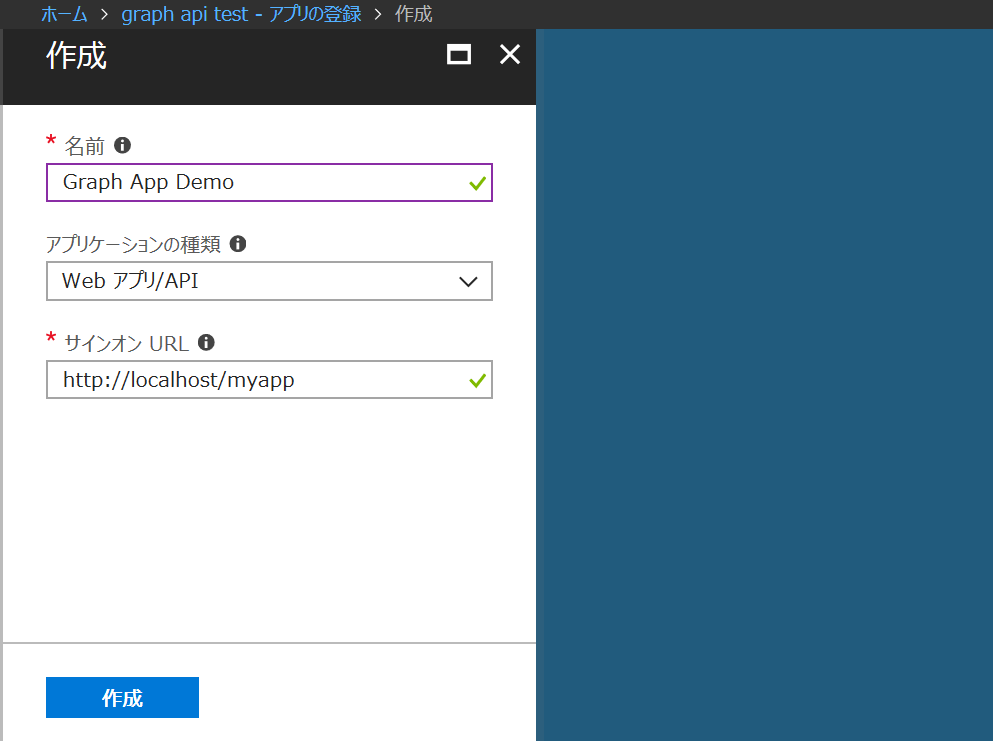Click the green checkmark in the URL field
Viewport: 993px width, 741px height.
point(478,381)
